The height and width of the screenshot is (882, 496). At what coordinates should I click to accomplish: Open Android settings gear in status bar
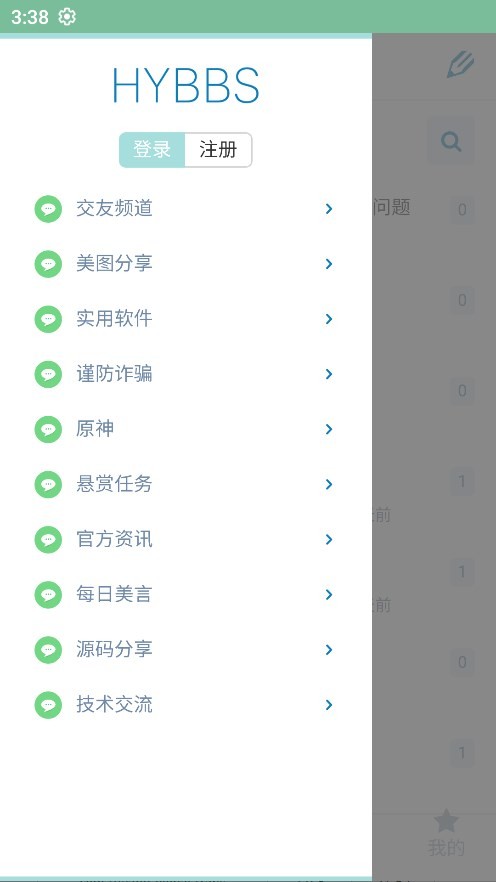tap(67, 17)
